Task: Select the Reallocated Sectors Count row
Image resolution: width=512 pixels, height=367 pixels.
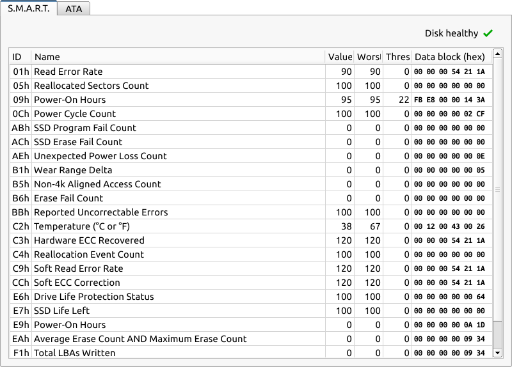Action: coord(251,86)
